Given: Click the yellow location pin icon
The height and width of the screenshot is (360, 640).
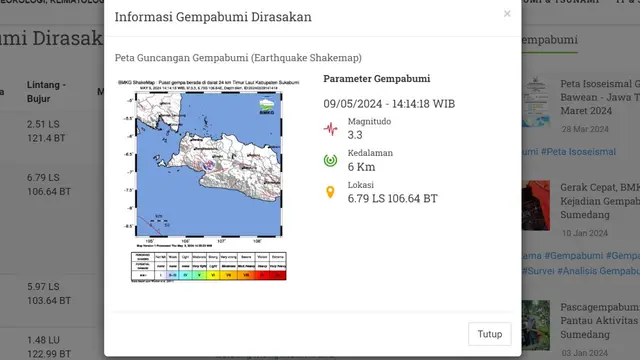Looking at the screenshot, I should pyautogui.click(x=330, y=192).
